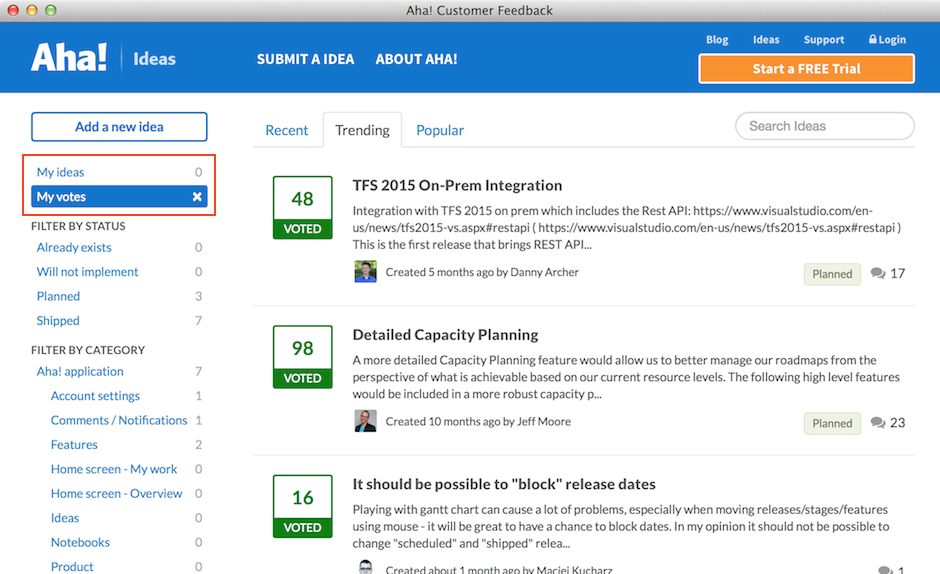This screenshot has width=940, height=574.
Task: Switch to the Popular tab
Action: (x=440, y=130)
